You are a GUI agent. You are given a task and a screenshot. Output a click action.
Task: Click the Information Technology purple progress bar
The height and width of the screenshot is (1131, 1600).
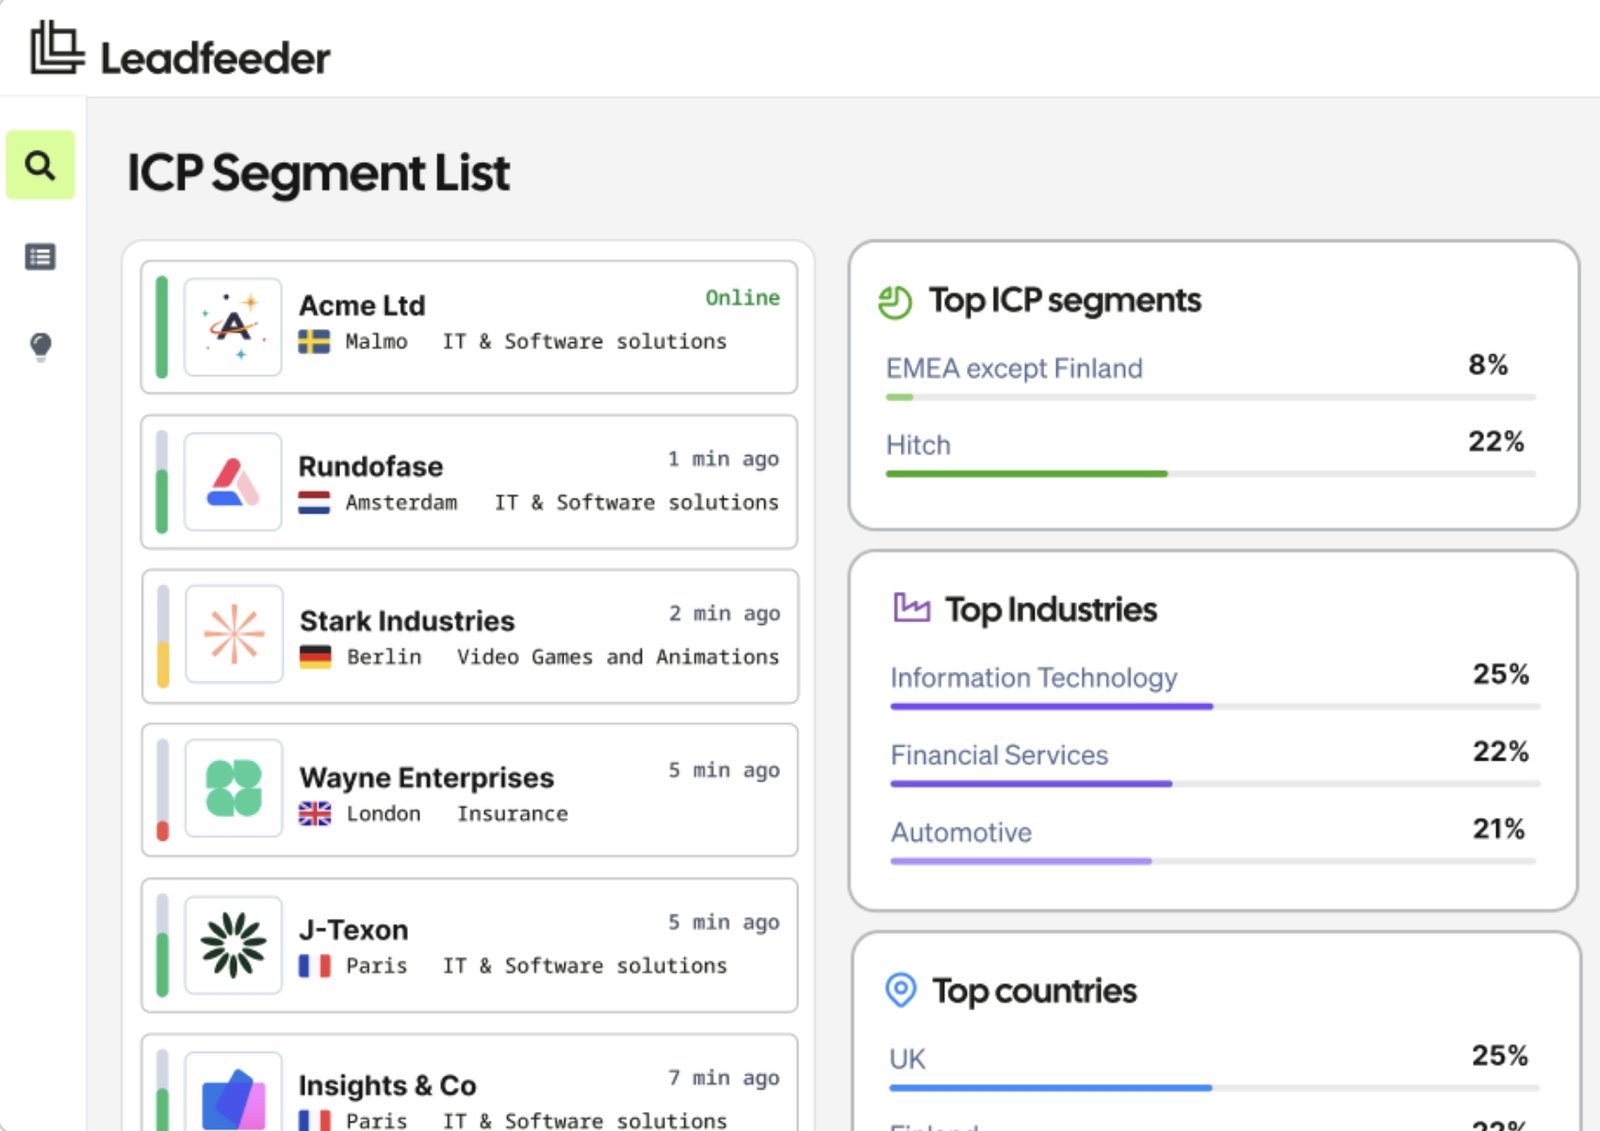pyautogui.click(x=1051, y=707)
